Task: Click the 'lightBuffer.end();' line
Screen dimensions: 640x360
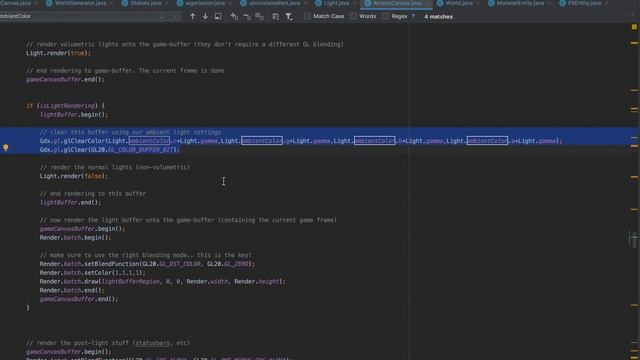Action: click(x=70, y=202)
